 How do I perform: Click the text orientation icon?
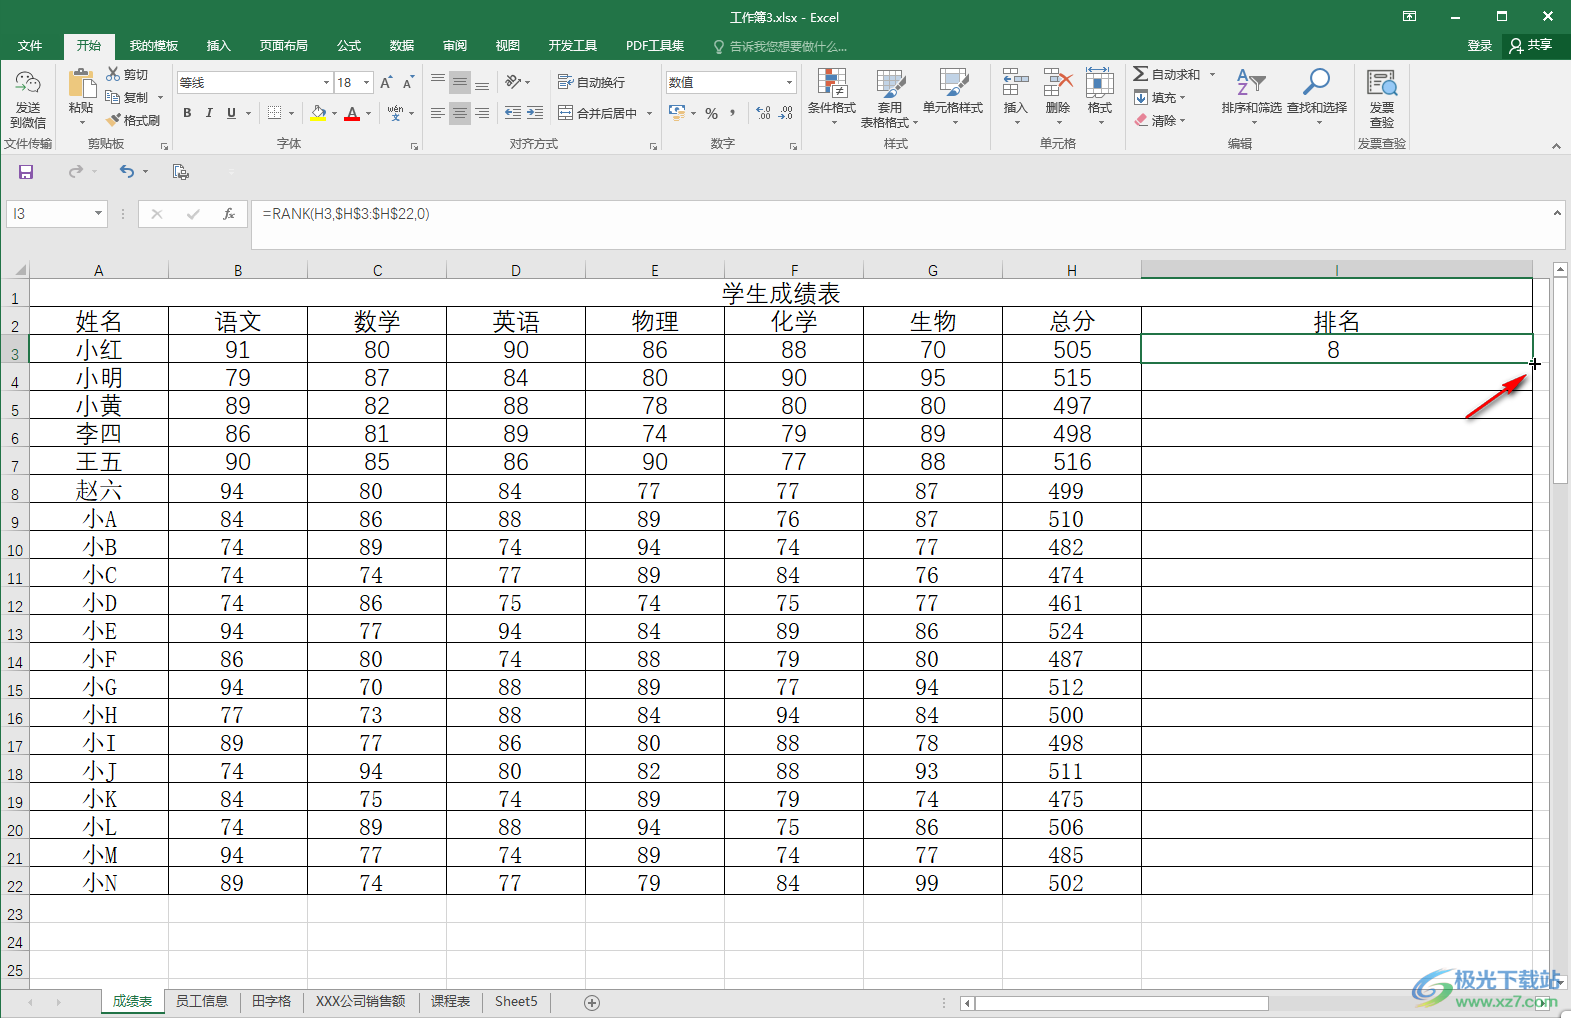514,82
